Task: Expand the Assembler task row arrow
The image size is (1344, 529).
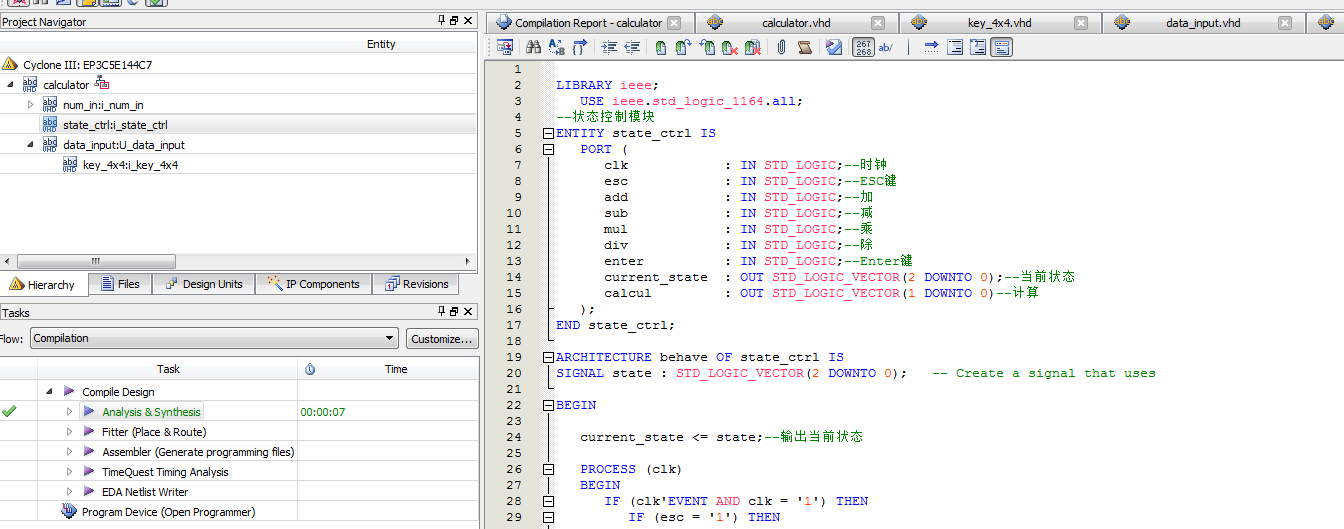Action: (x=70, y=452)
